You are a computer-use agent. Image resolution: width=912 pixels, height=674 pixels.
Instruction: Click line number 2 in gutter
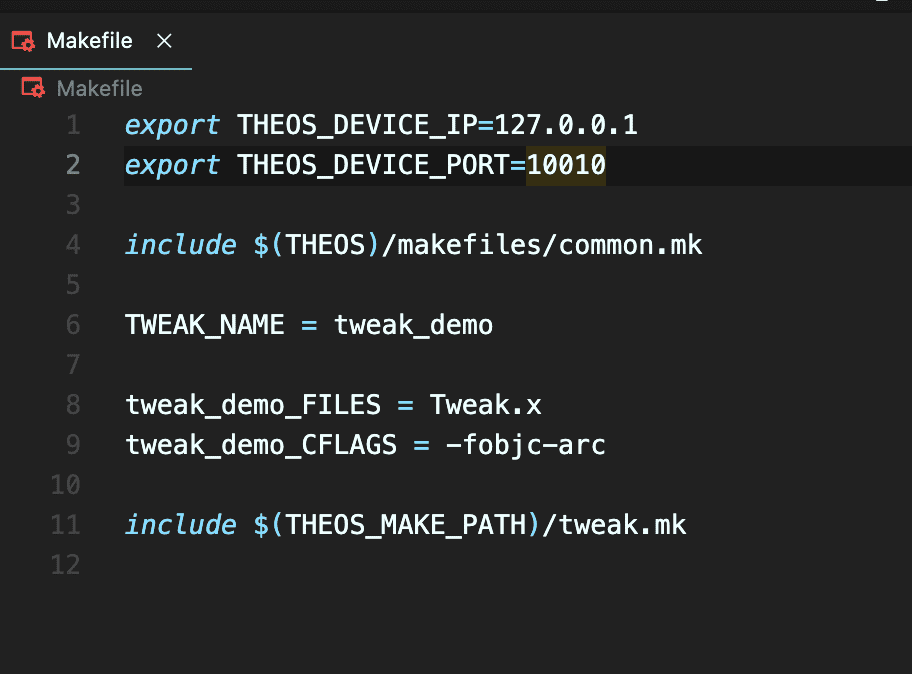[73, 165]
